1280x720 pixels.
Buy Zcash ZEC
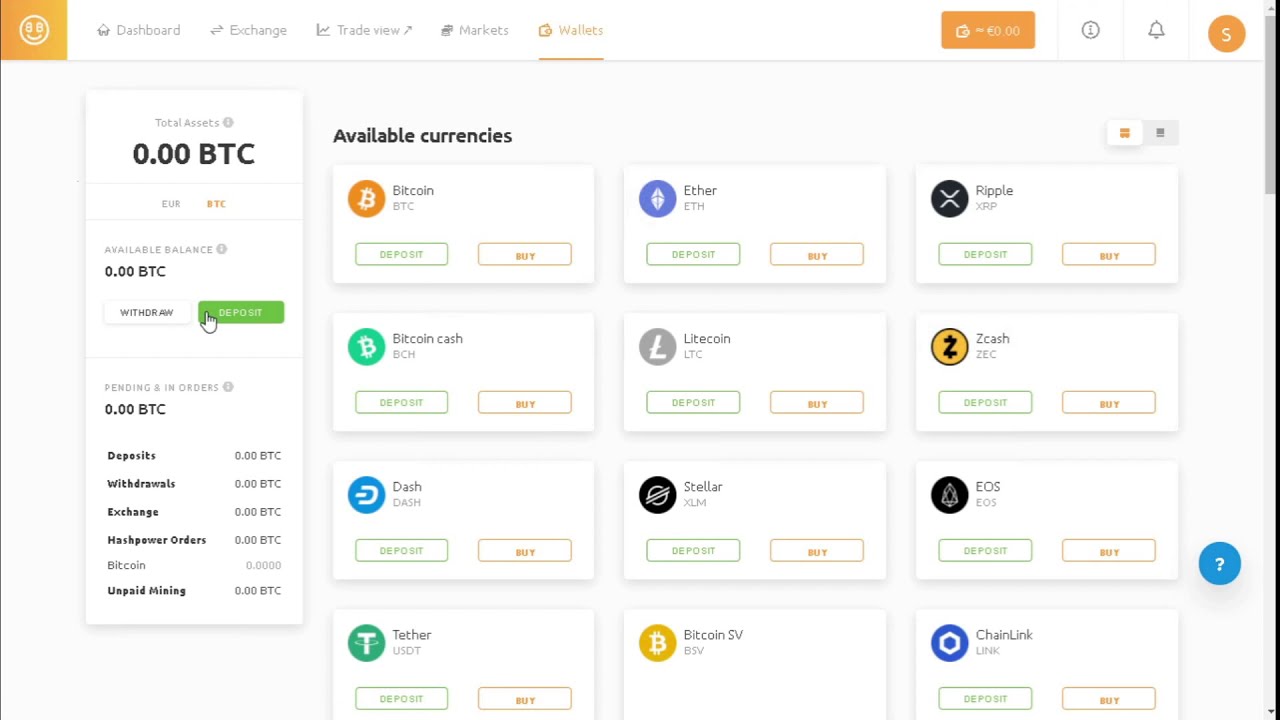tap(1109, 403)
